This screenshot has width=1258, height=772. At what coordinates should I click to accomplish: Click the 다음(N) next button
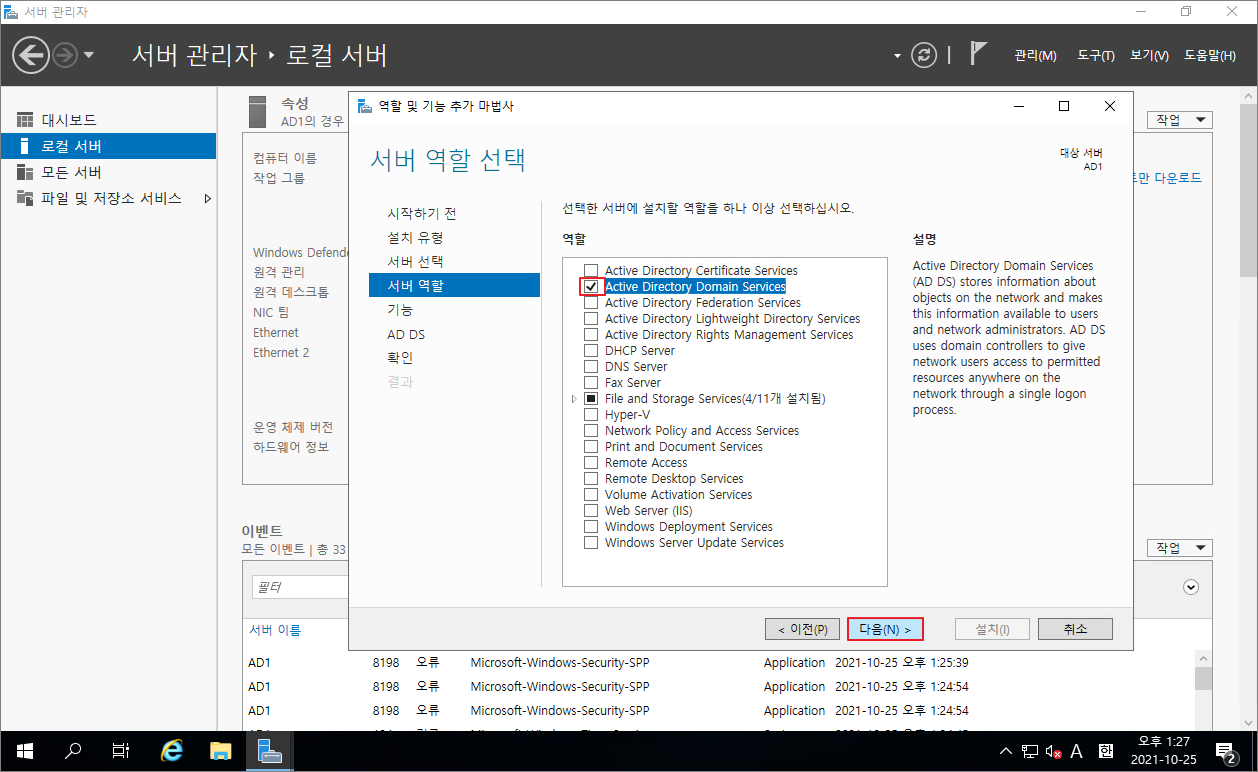tap(885, 629)
